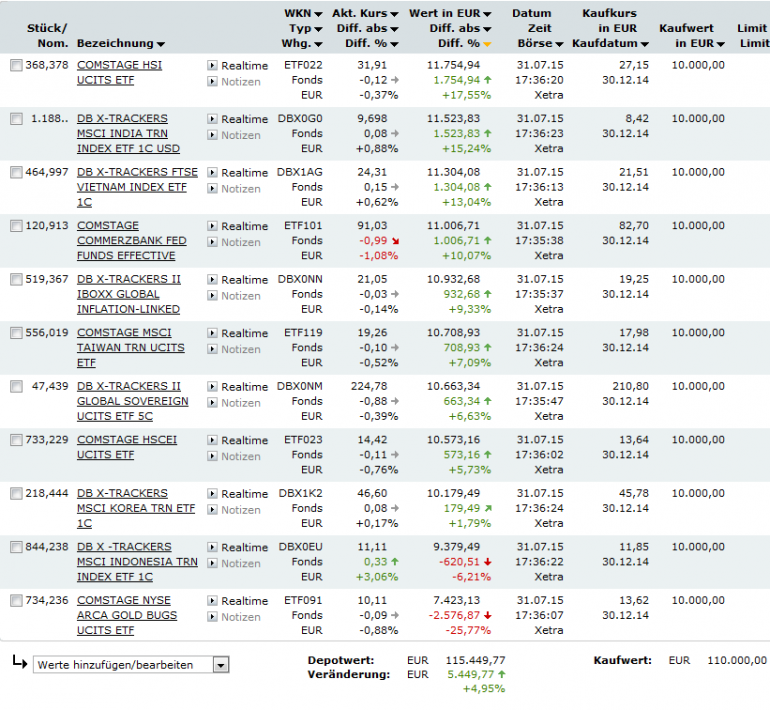The height and width of the screenshot is (710, 770).
Task: Click Realtime icon for MSCI INDONESIA row
Action: [212, 547]
